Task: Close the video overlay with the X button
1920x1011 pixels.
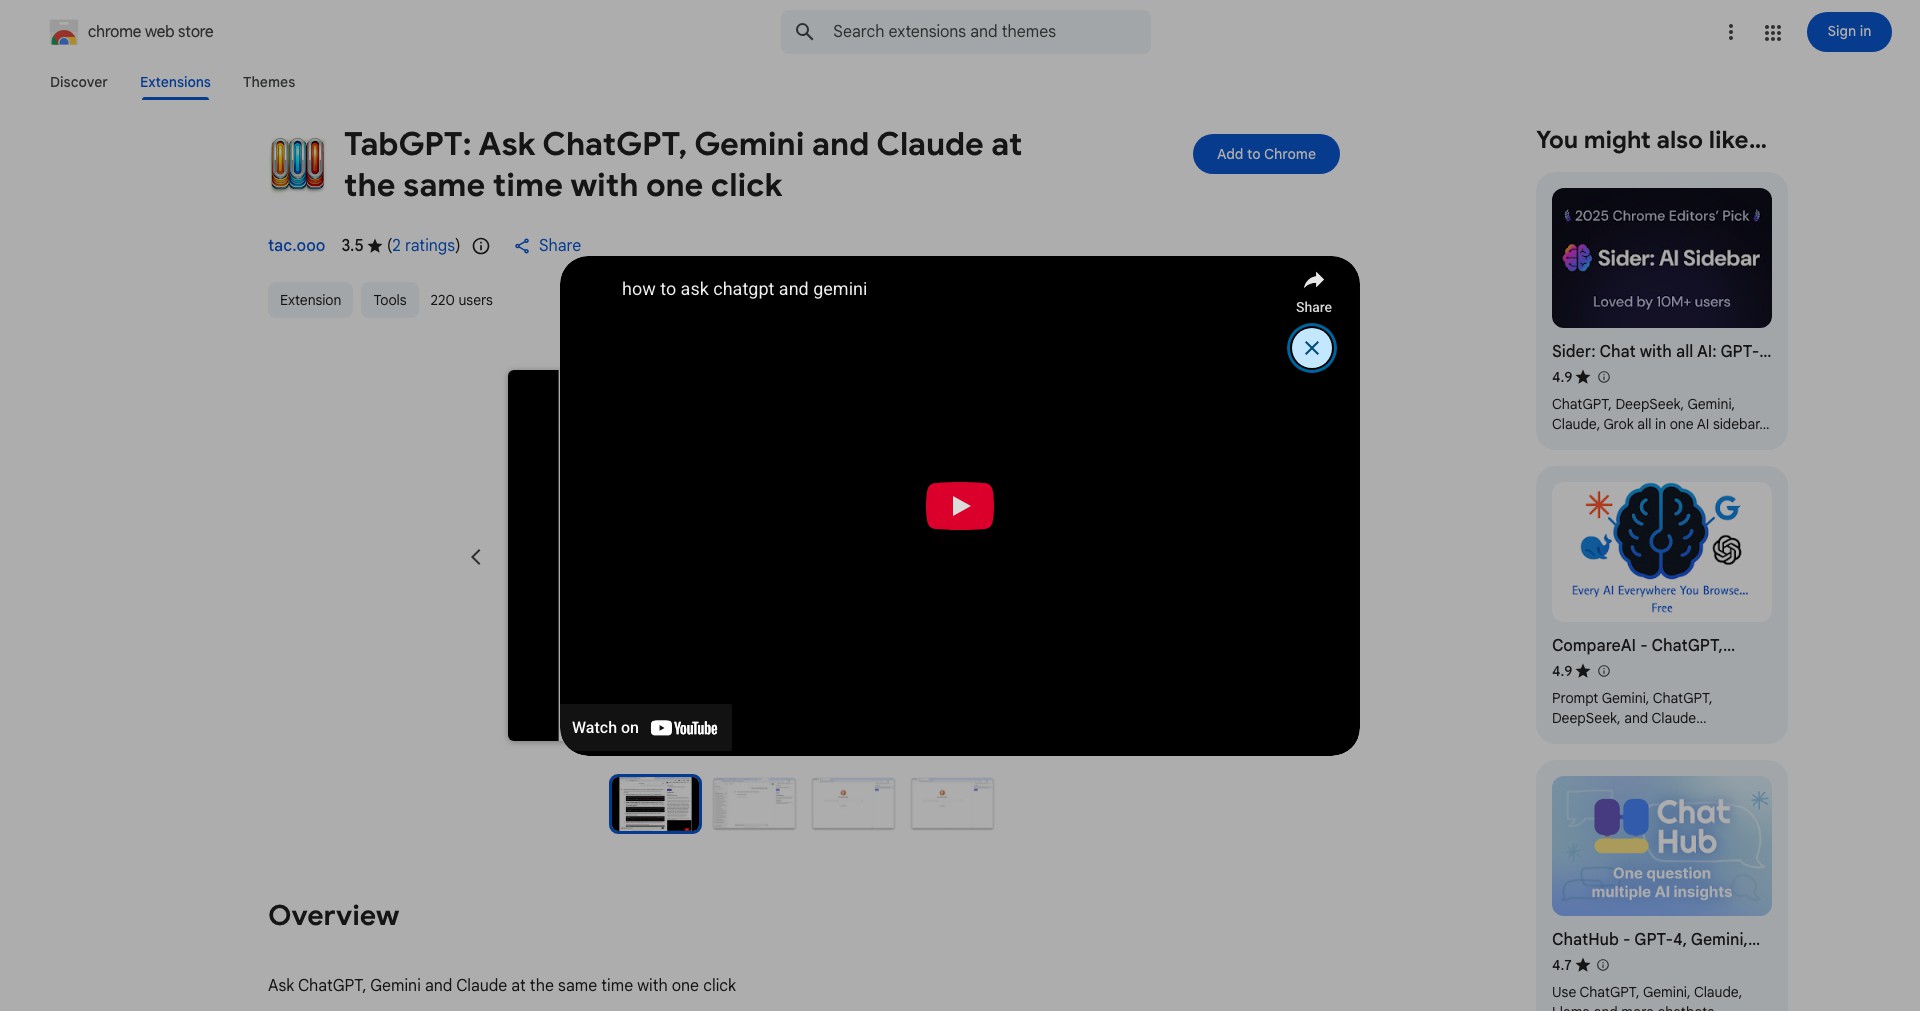Action: click(x=1312, y=348)
